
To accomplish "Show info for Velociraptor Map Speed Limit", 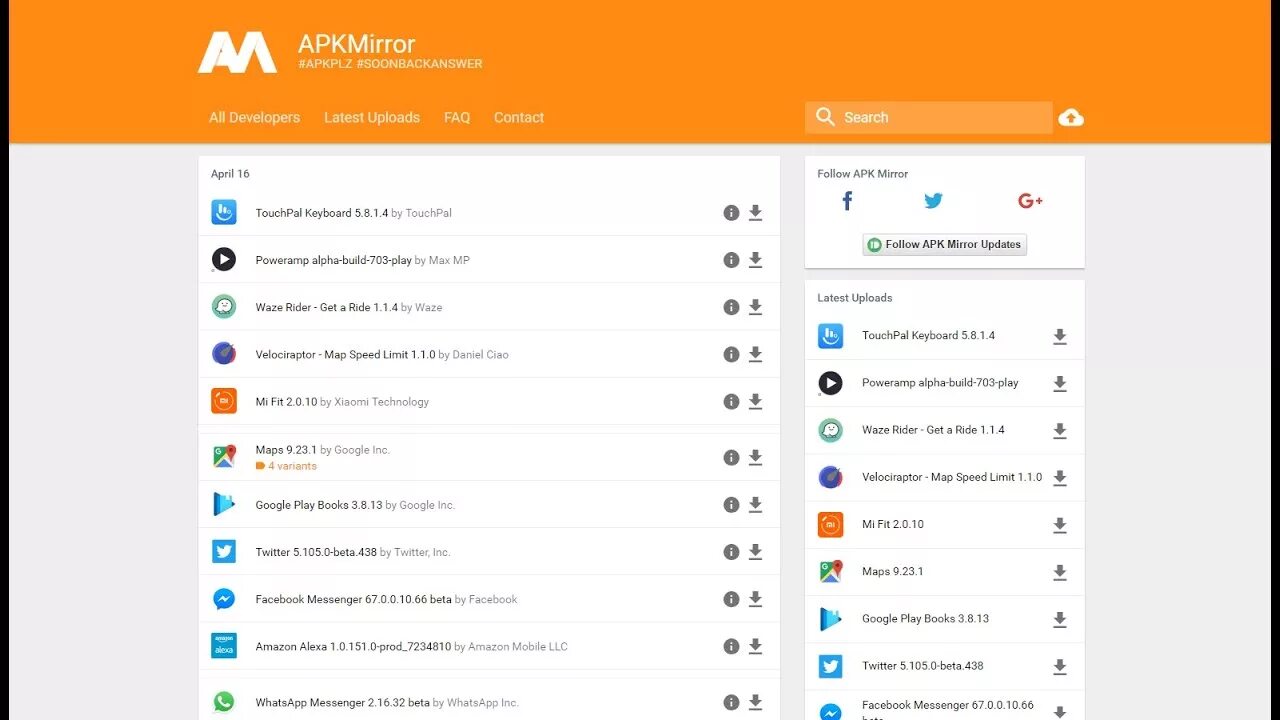I will [731, 354].
